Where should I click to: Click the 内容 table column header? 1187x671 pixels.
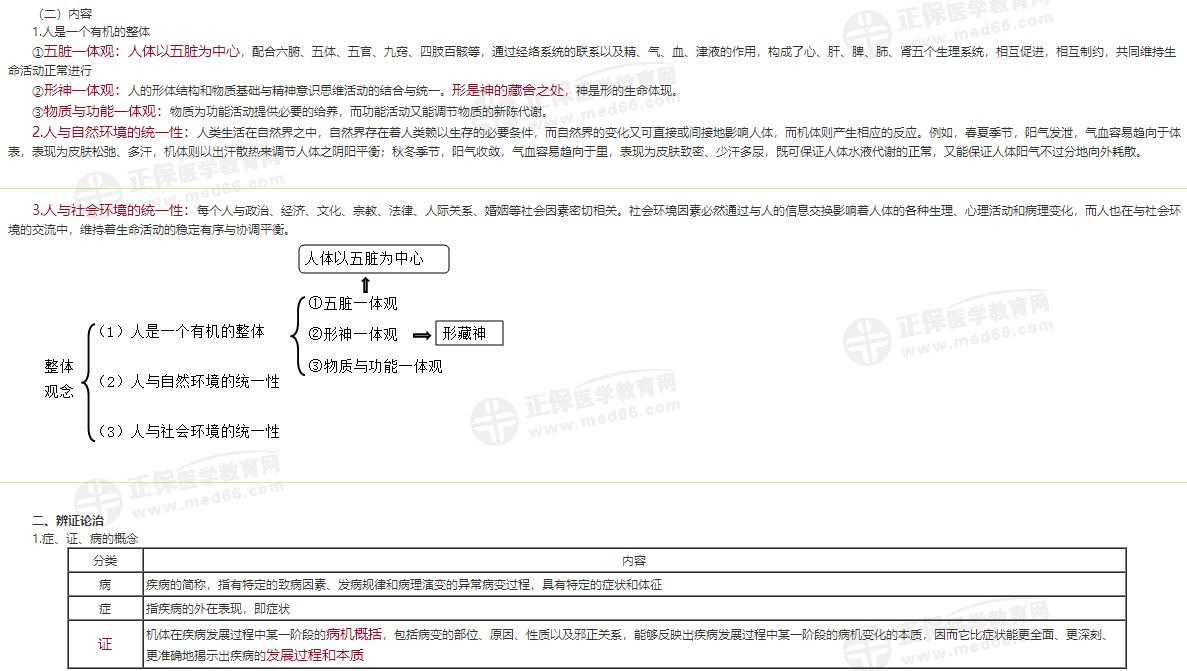tap(633, 561)
